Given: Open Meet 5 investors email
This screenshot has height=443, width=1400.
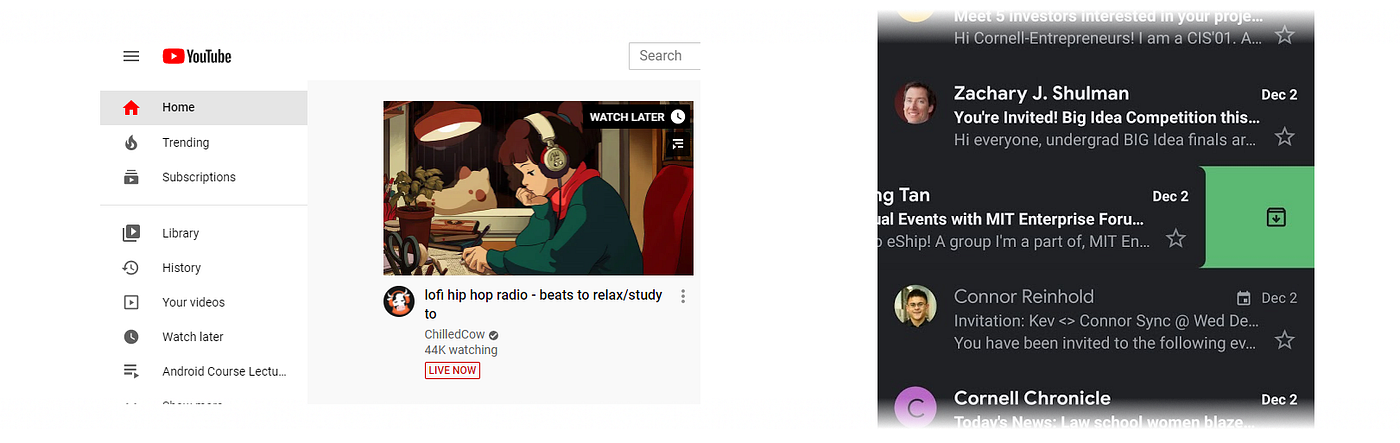Looking at the screenshot, I should [1096, 37].
